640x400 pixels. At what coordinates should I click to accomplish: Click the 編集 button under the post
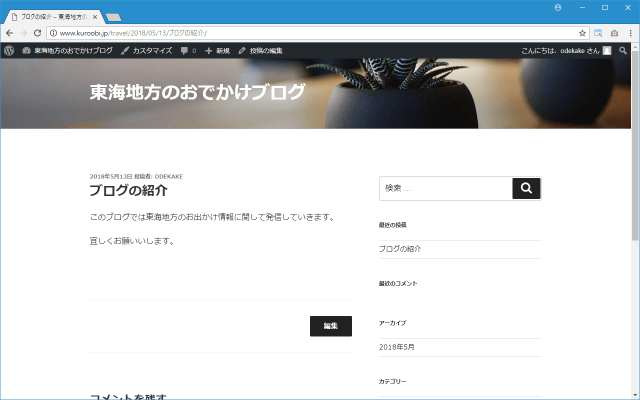pyautogui.click(x=331, y=326)
